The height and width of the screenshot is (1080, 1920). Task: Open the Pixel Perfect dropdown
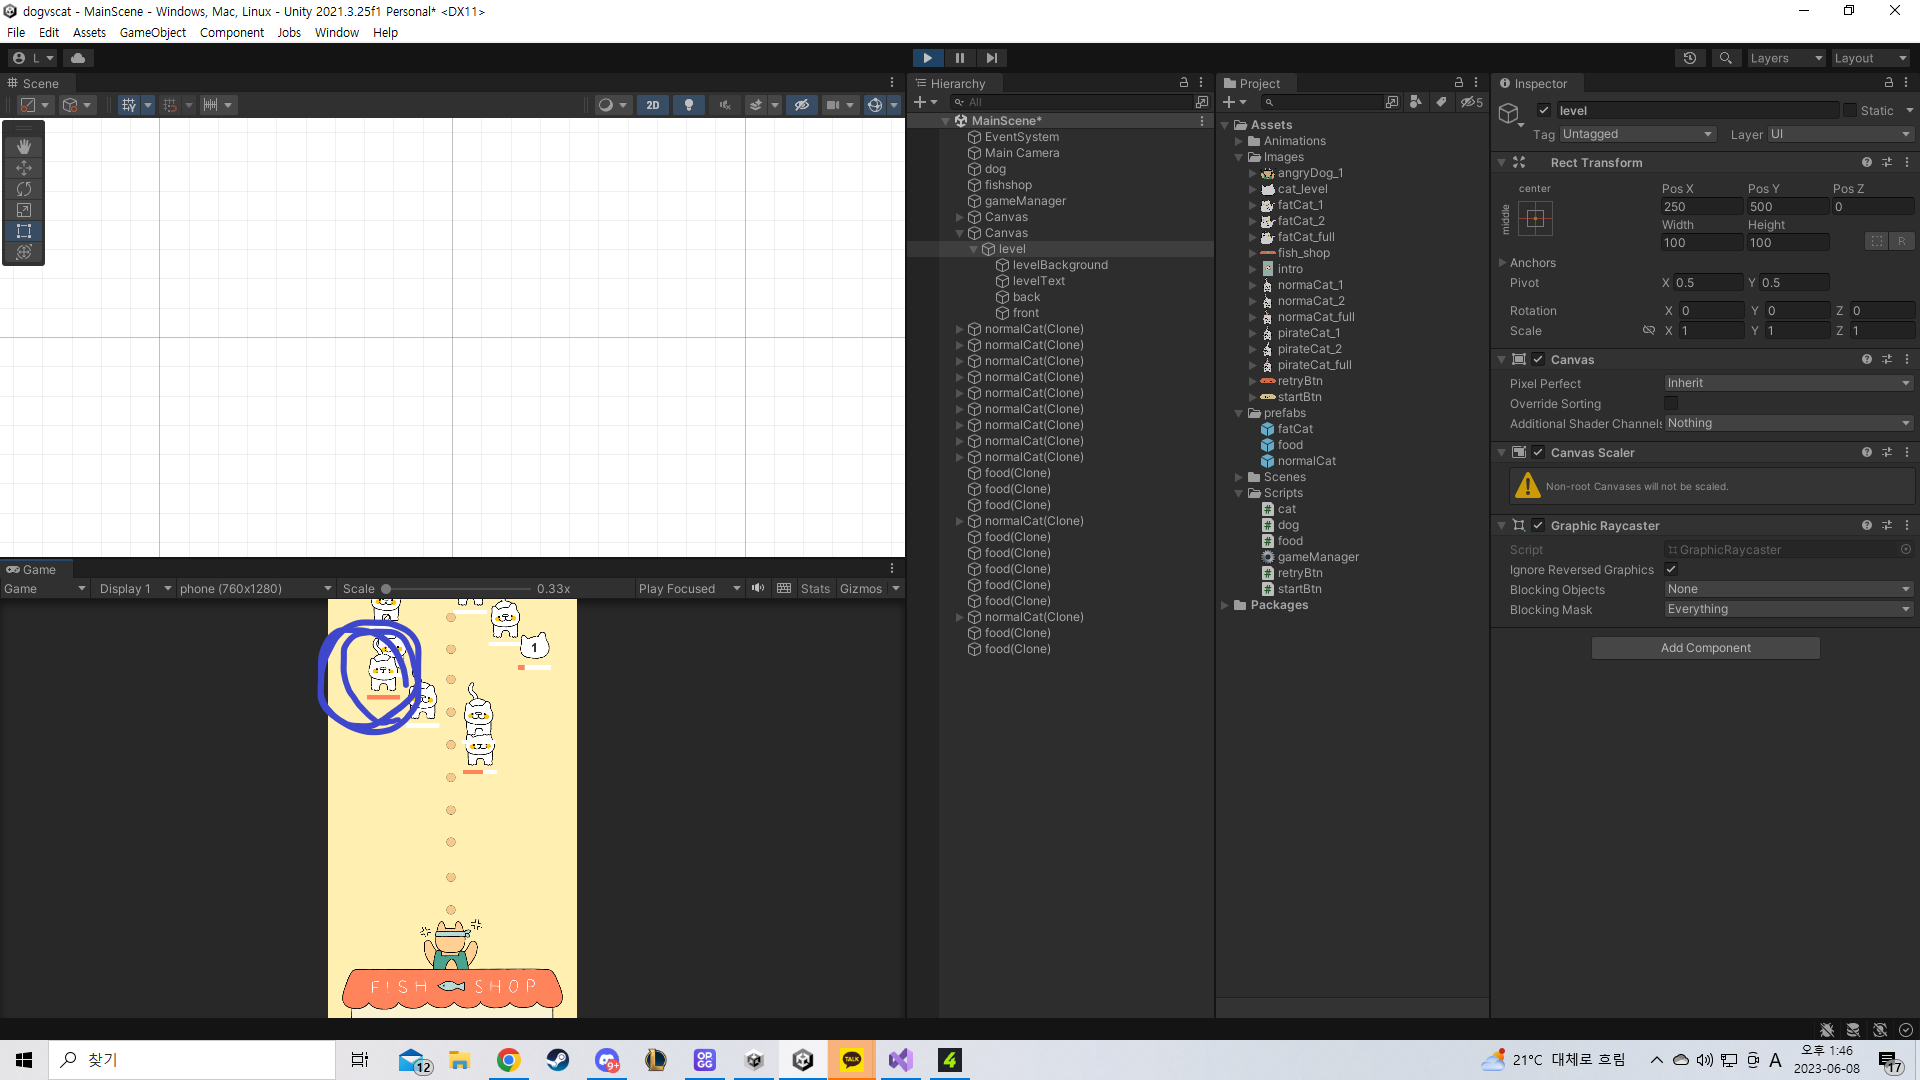pyautogui.click(x=1789, y=383)
